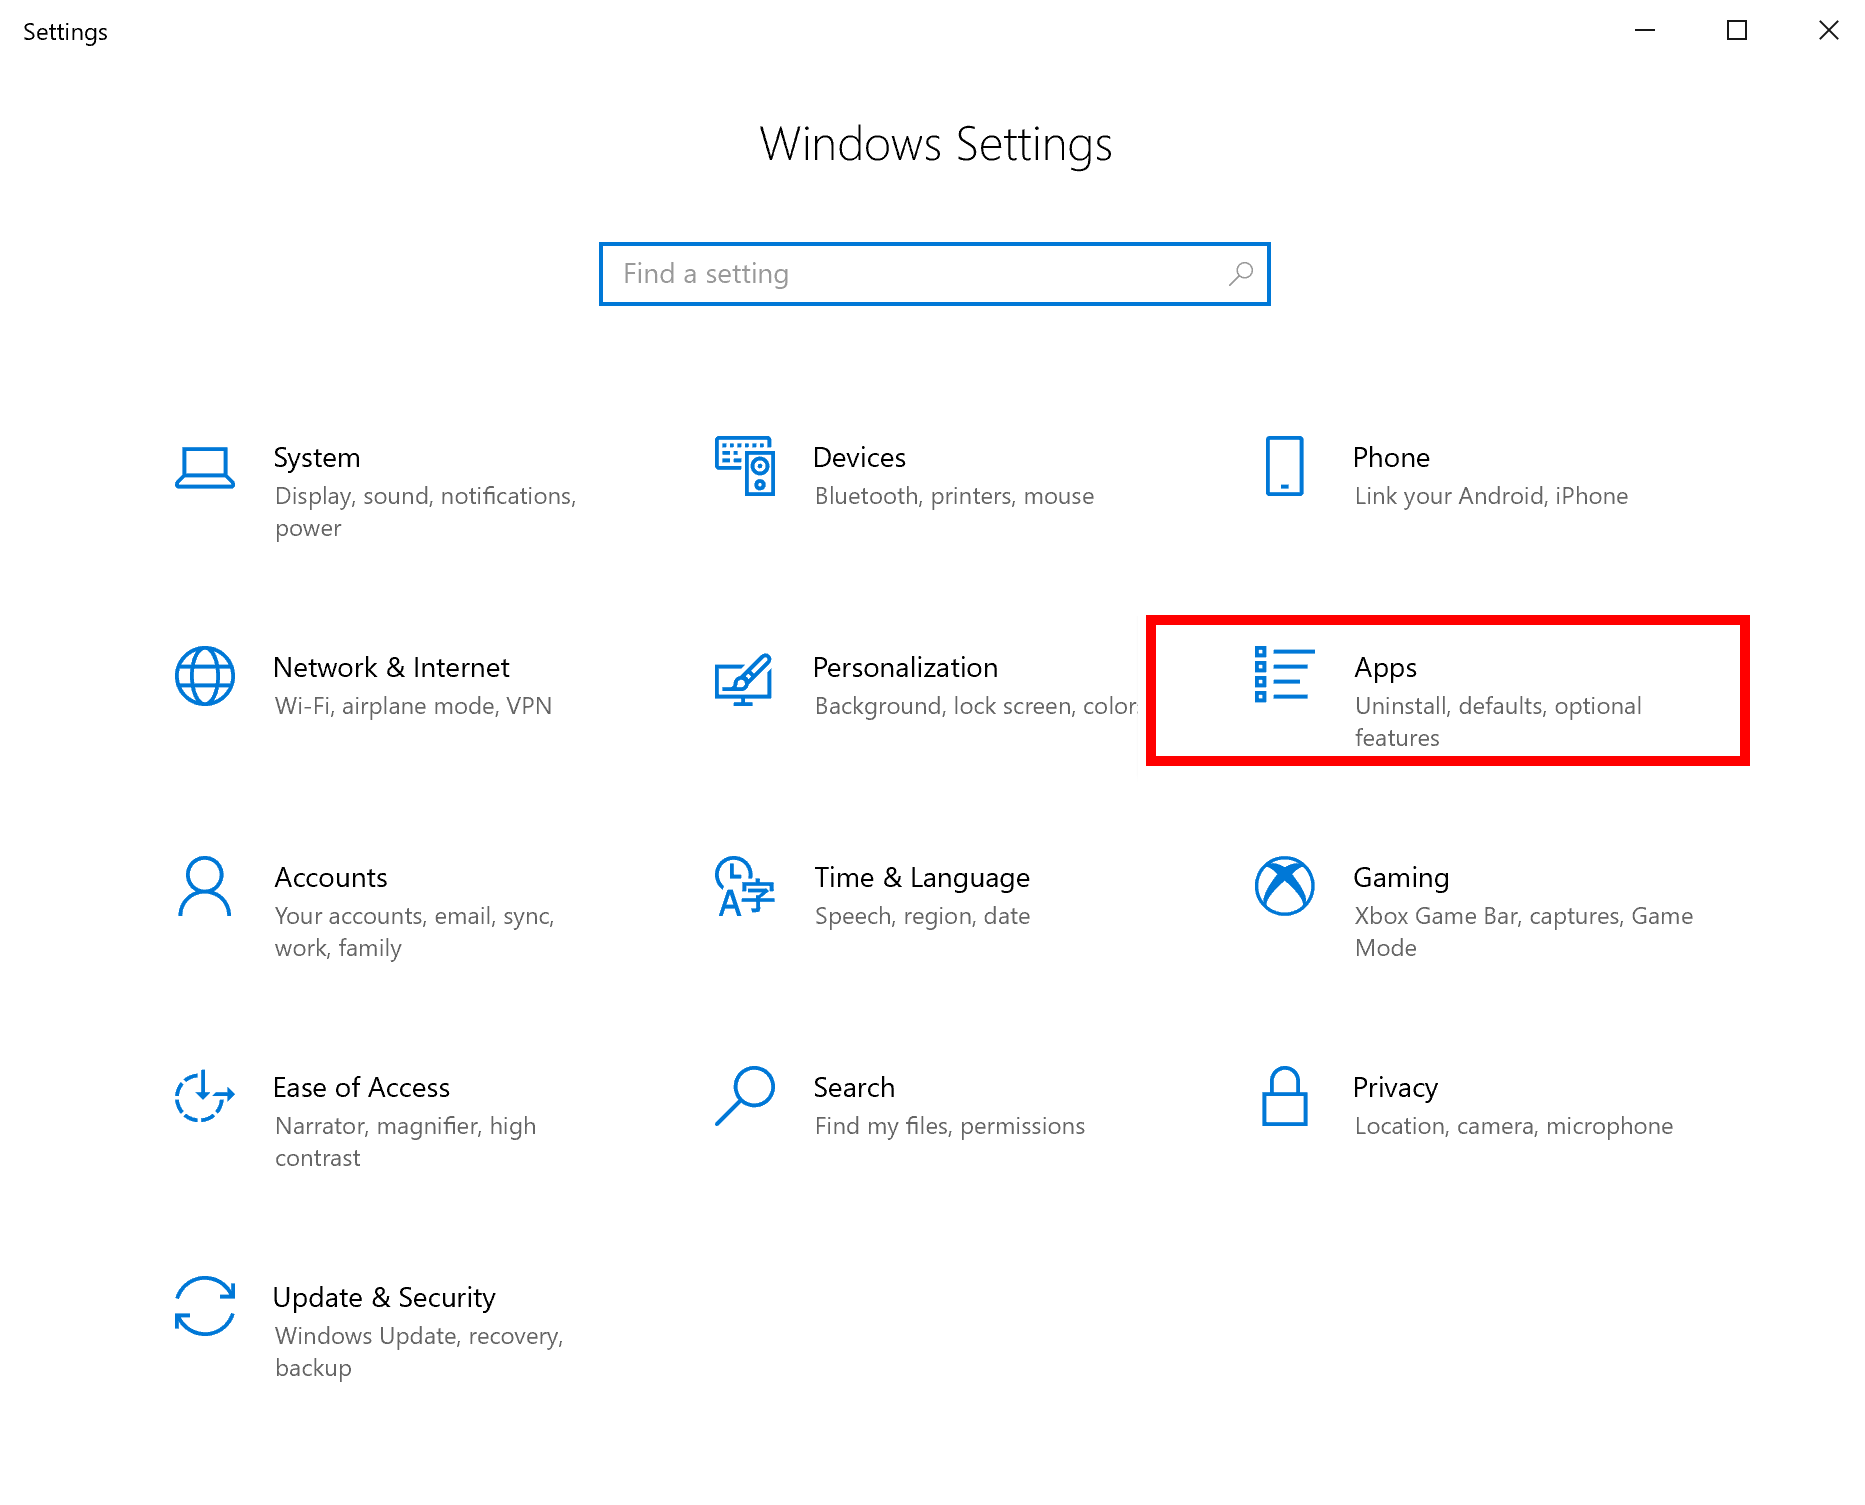This screenshot has height=1505, width=1865.
Task: Open the Network & Internet globe icon
Action: coord(205,676)
